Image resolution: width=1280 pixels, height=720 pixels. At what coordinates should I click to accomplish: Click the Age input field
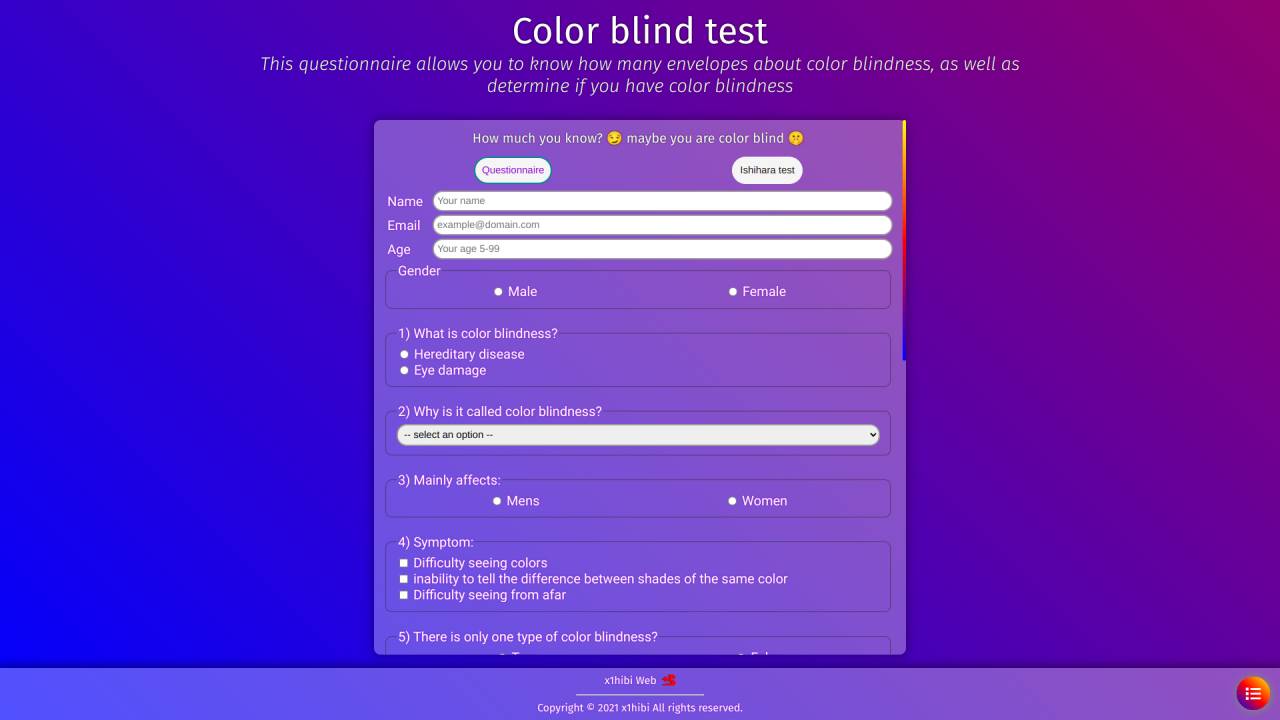662,249
